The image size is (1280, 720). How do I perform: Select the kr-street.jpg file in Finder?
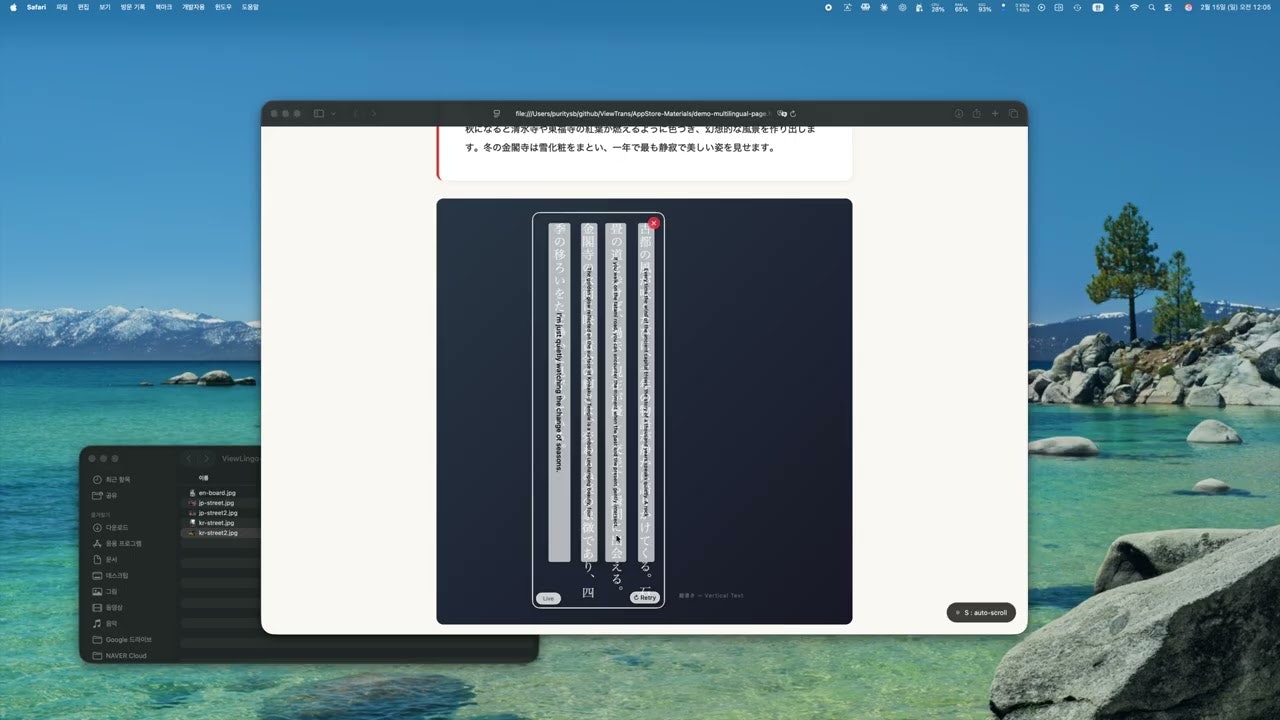point(215,522)
